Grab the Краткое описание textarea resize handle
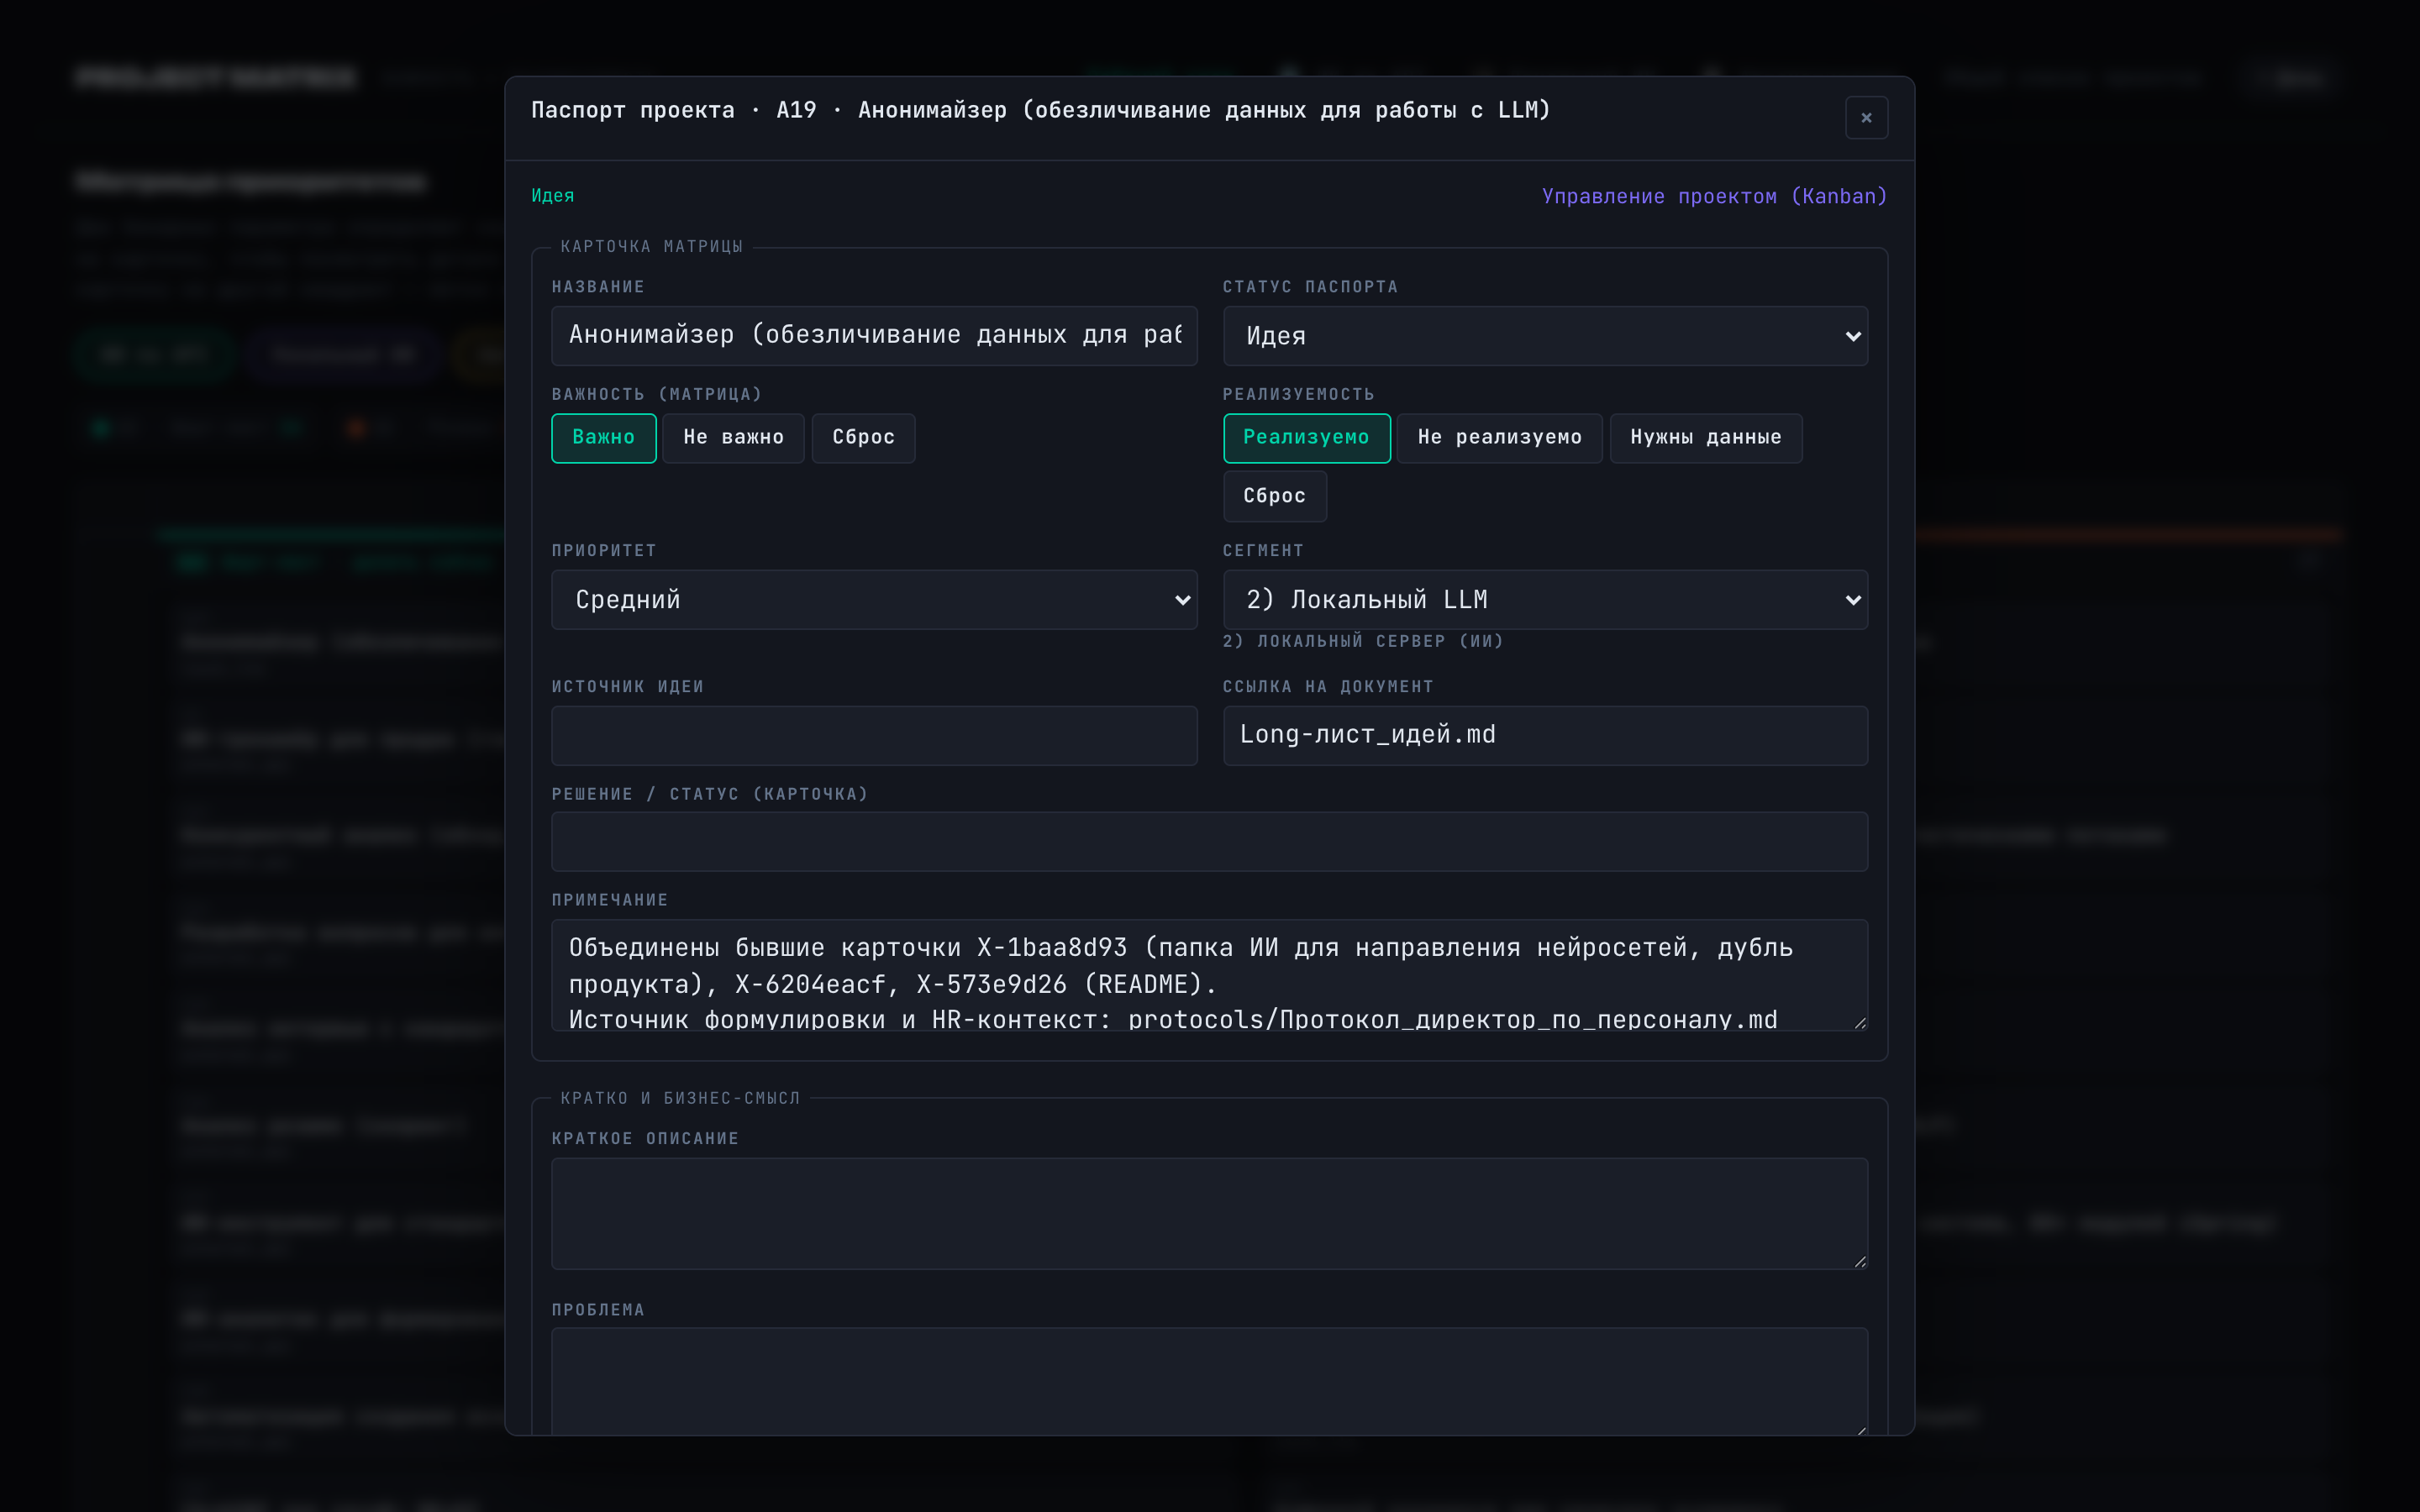The image size is (2420, 1512). tap(1859, 1261)
